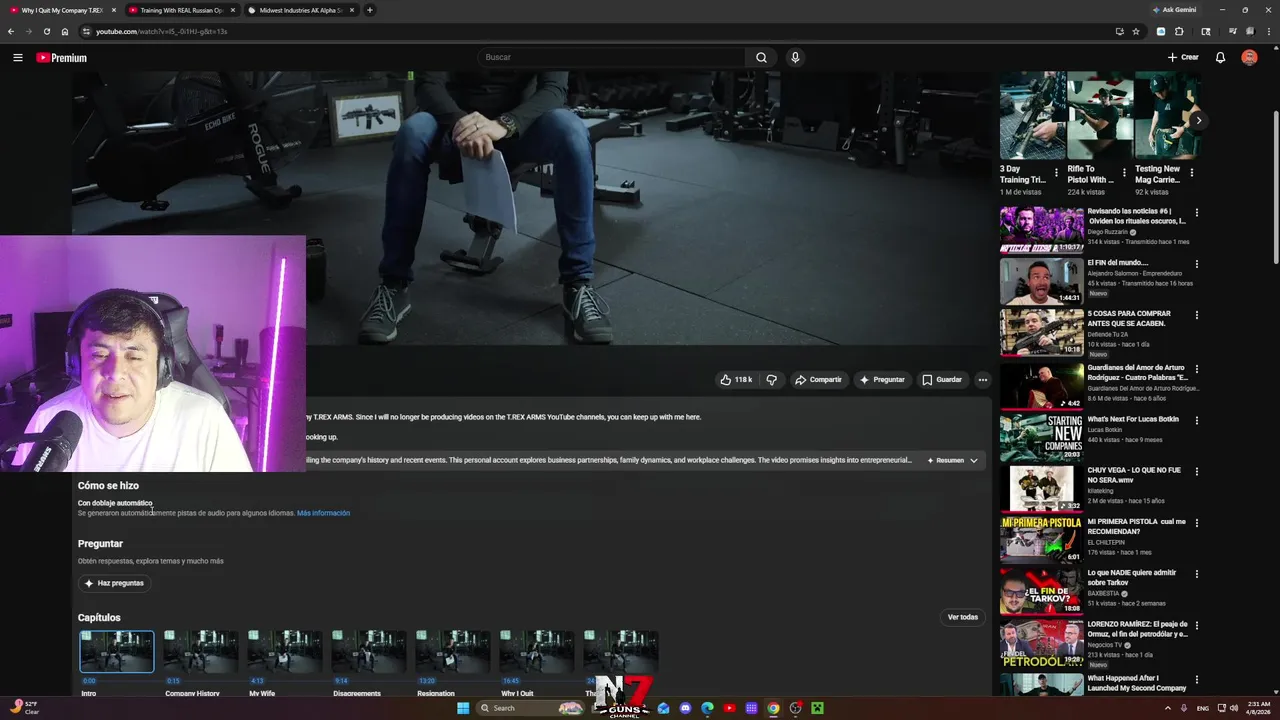The height and width of the screenshot is (720, 1280).
Task: Switch to Why I Quit My Company tab
Action: tap(62, 10)
